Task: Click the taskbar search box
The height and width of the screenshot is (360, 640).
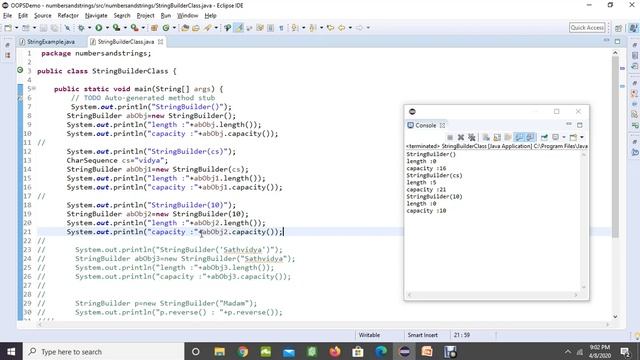Action: coord(103,351)
